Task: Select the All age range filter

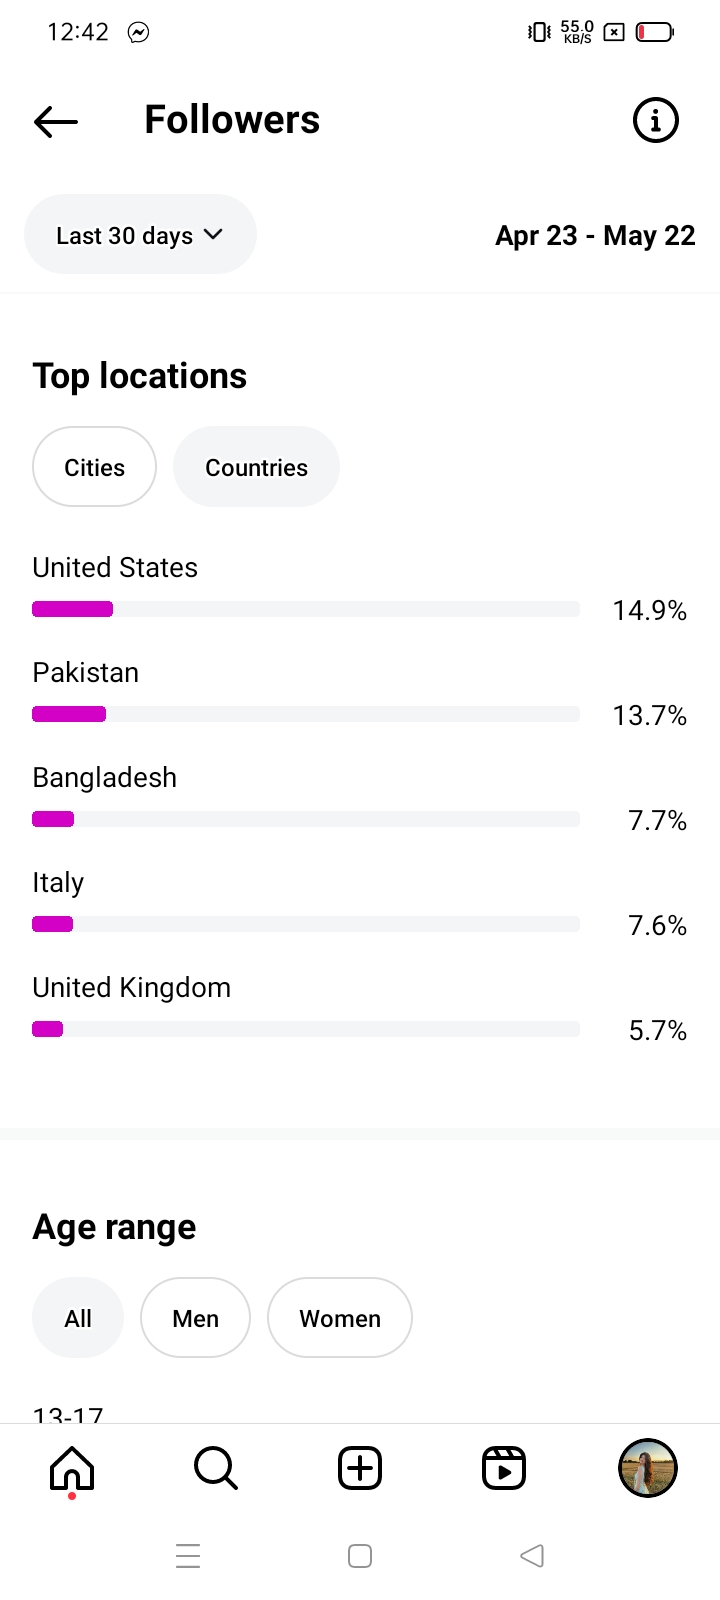Action: 78,1318
